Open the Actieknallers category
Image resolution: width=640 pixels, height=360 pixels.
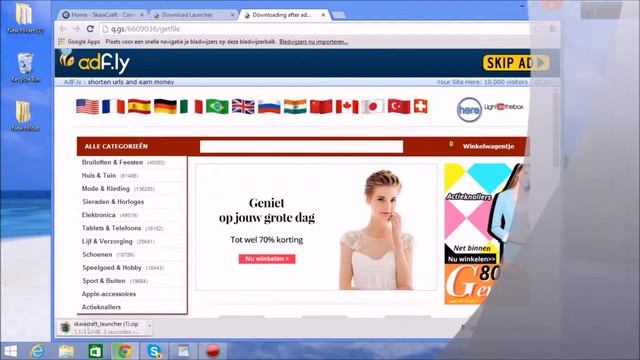pyautogui.click(x=101, y=307)
